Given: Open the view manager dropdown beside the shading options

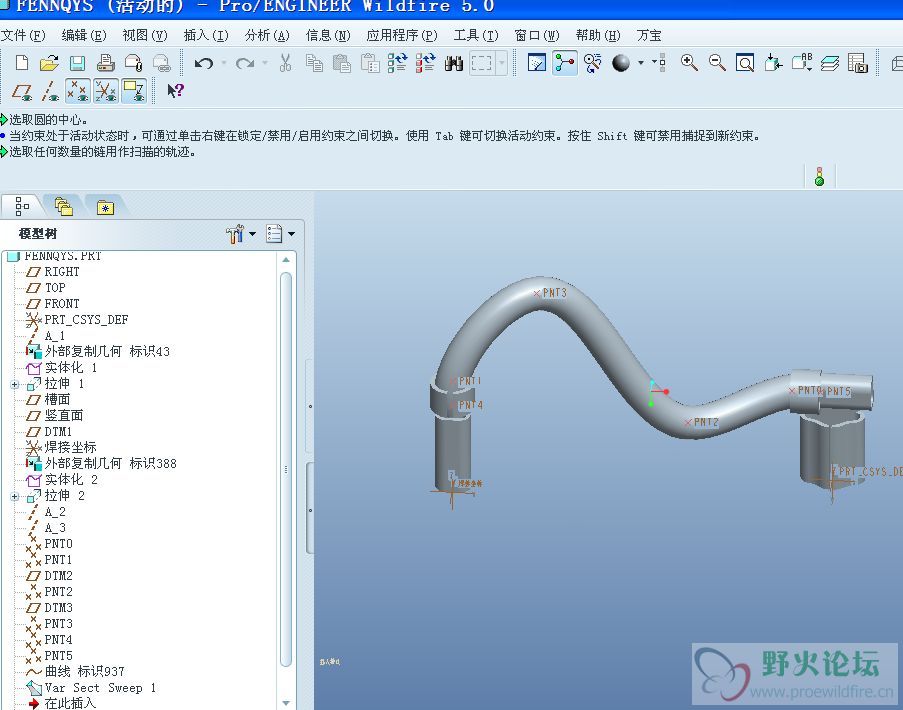Looking at the screenshot, I should tap(660, 62).
